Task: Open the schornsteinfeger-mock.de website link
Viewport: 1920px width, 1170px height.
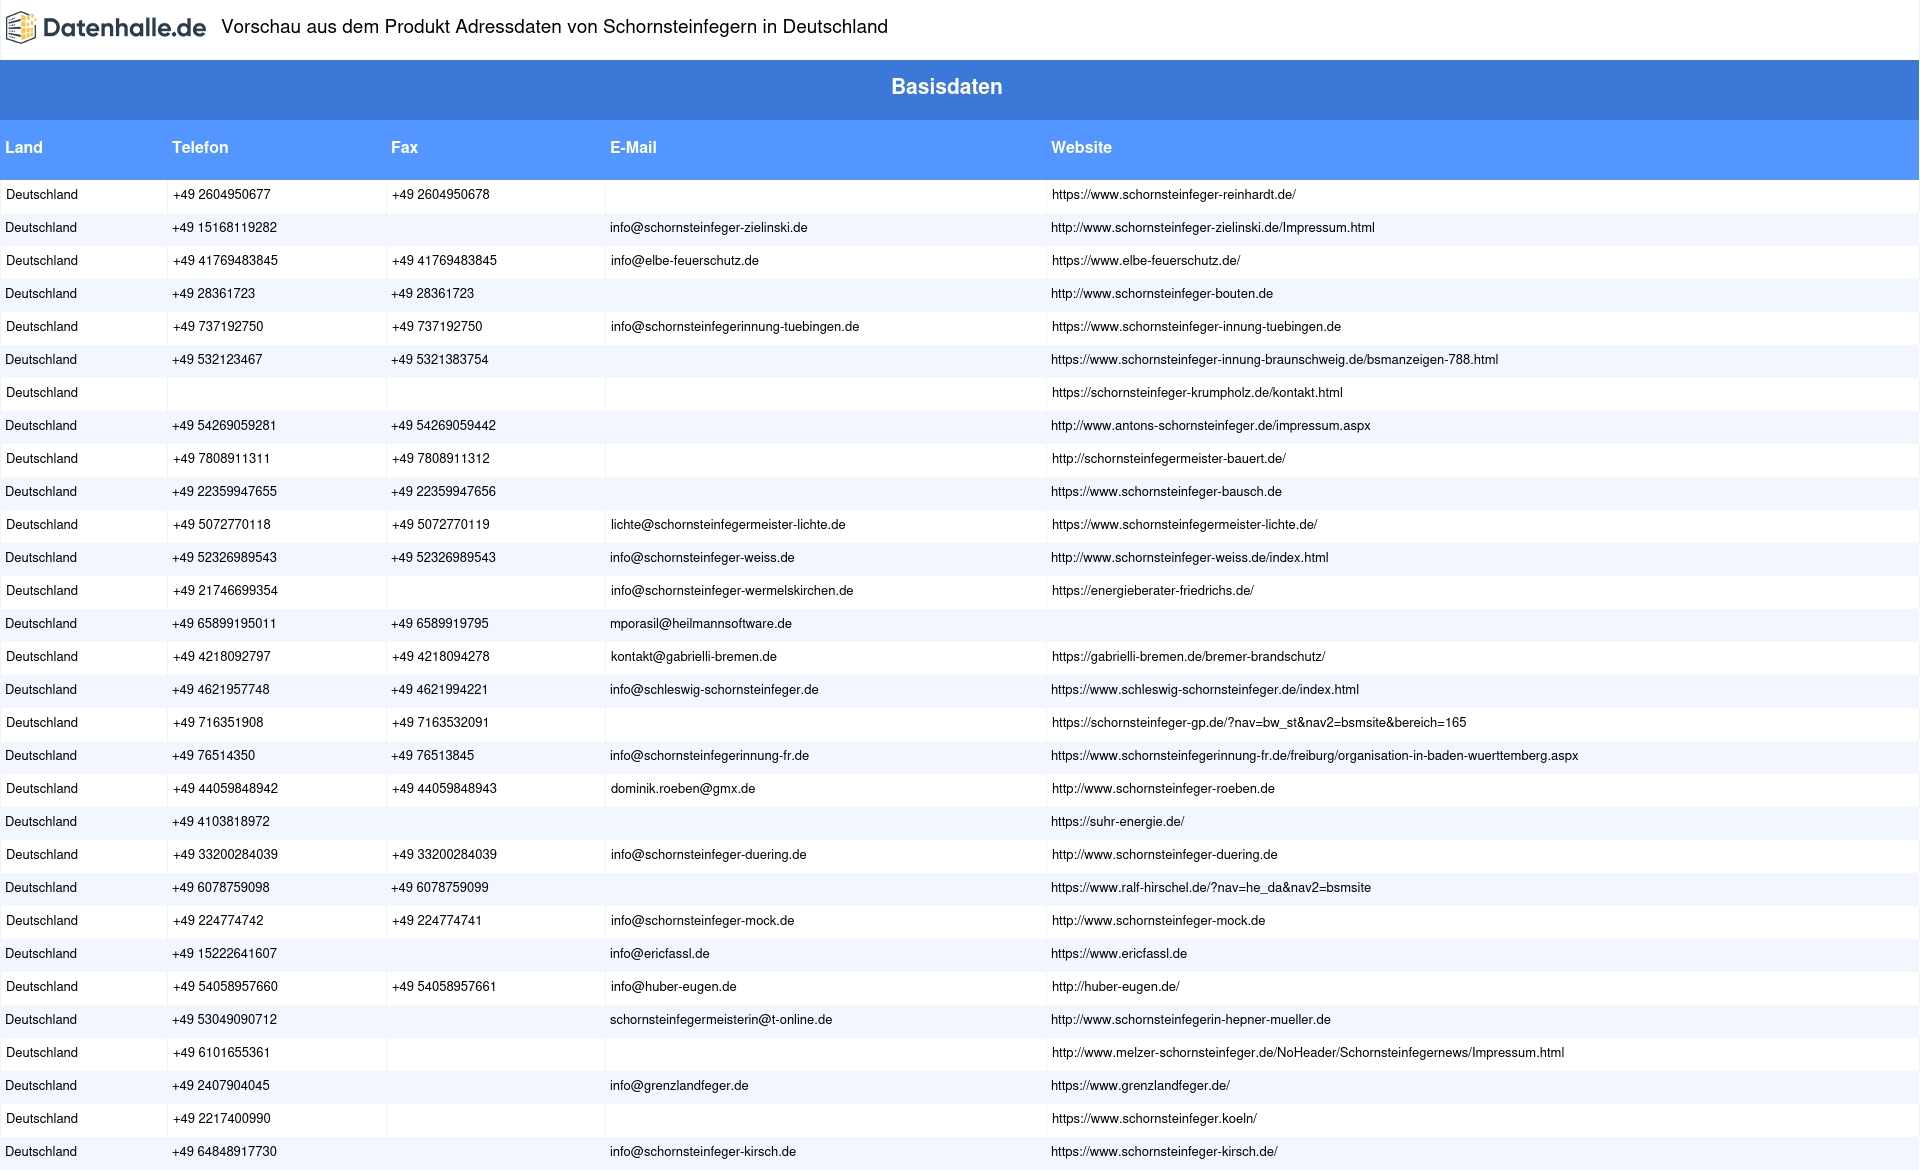Action: (1159, 921)
